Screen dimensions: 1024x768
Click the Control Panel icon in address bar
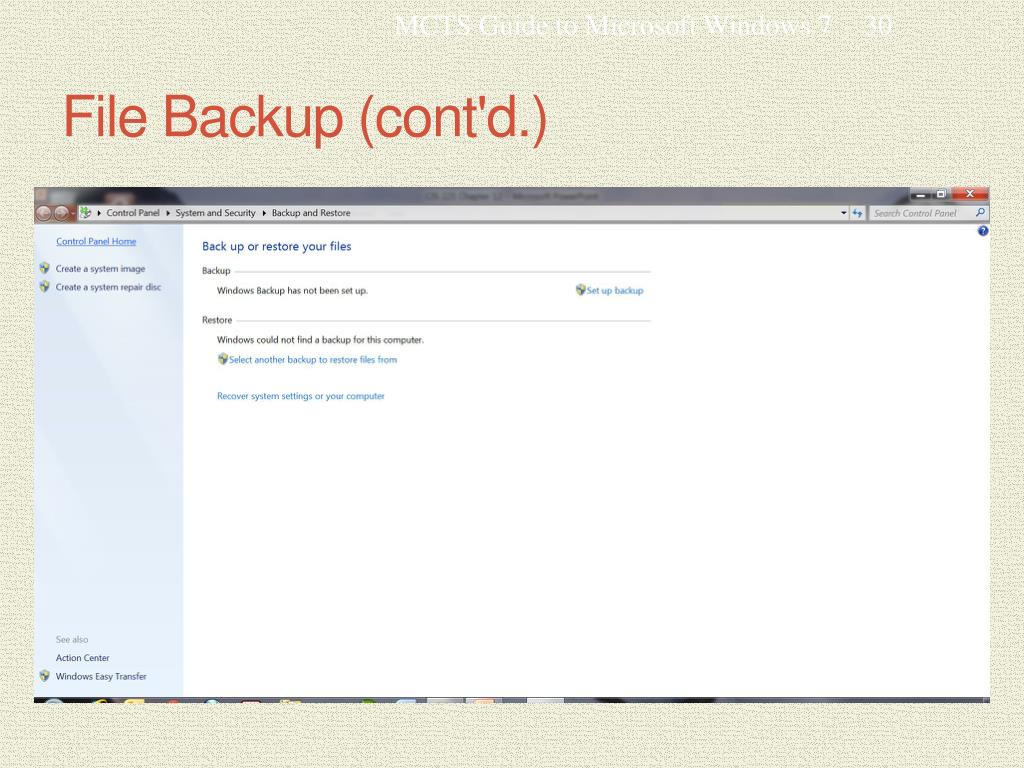(x=86, y=213)
